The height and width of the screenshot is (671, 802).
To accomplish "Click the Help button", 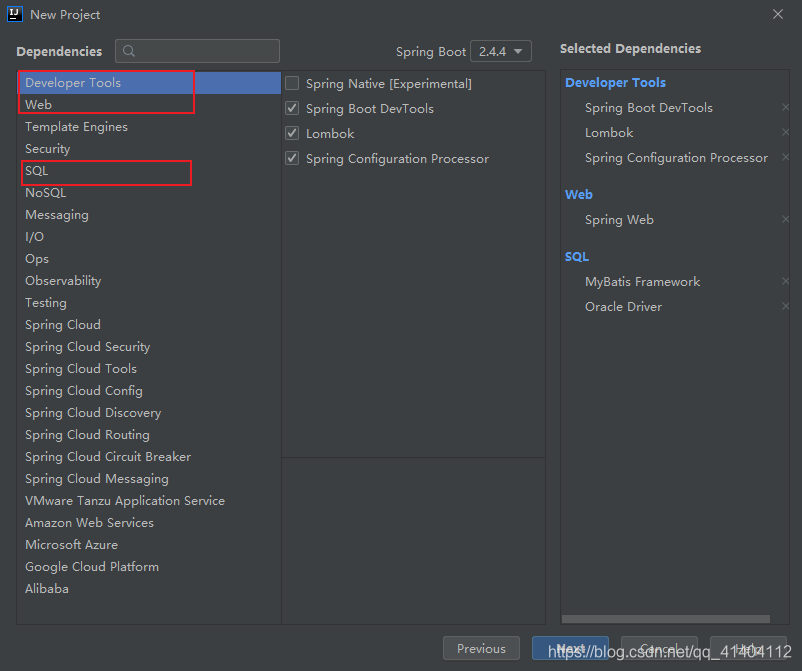I will (748, 648).
